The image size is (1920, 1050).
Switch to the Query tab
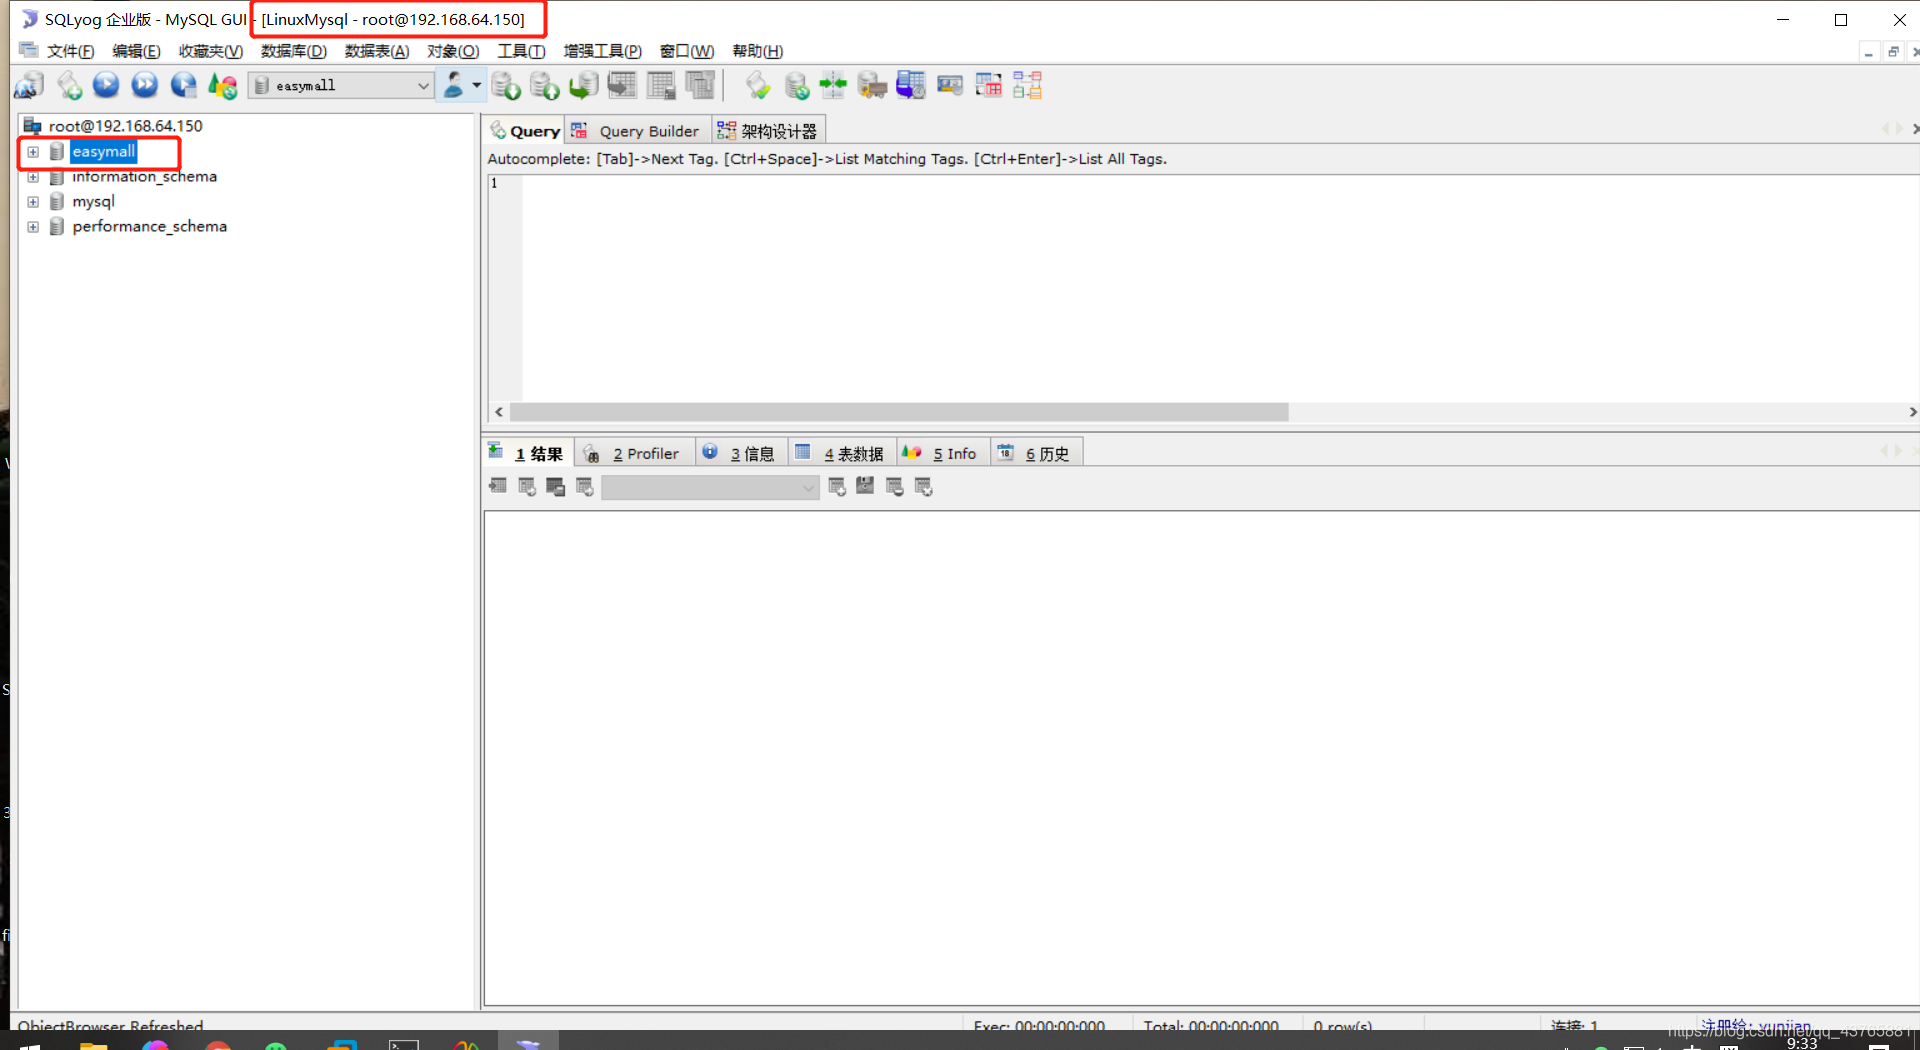[525, 131]
